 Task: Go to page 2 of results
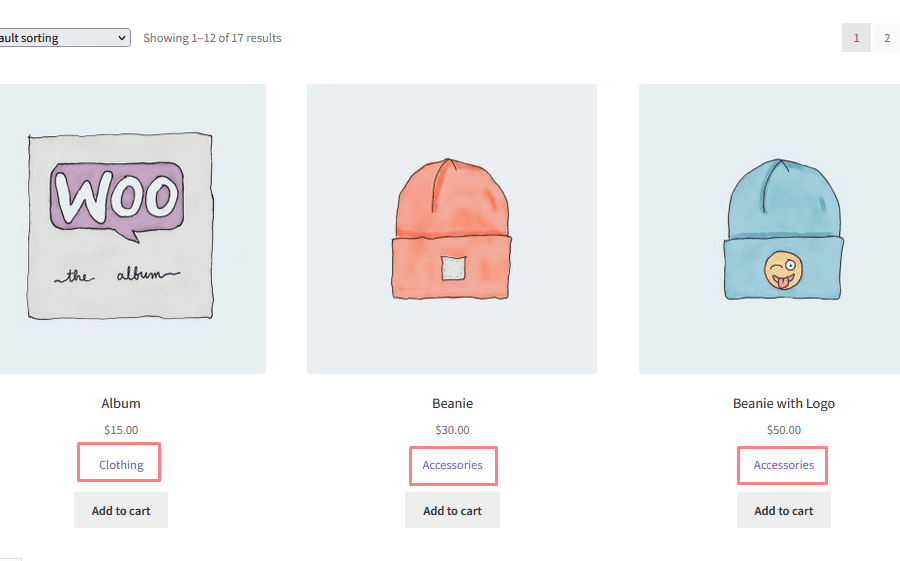coord(886,38)
